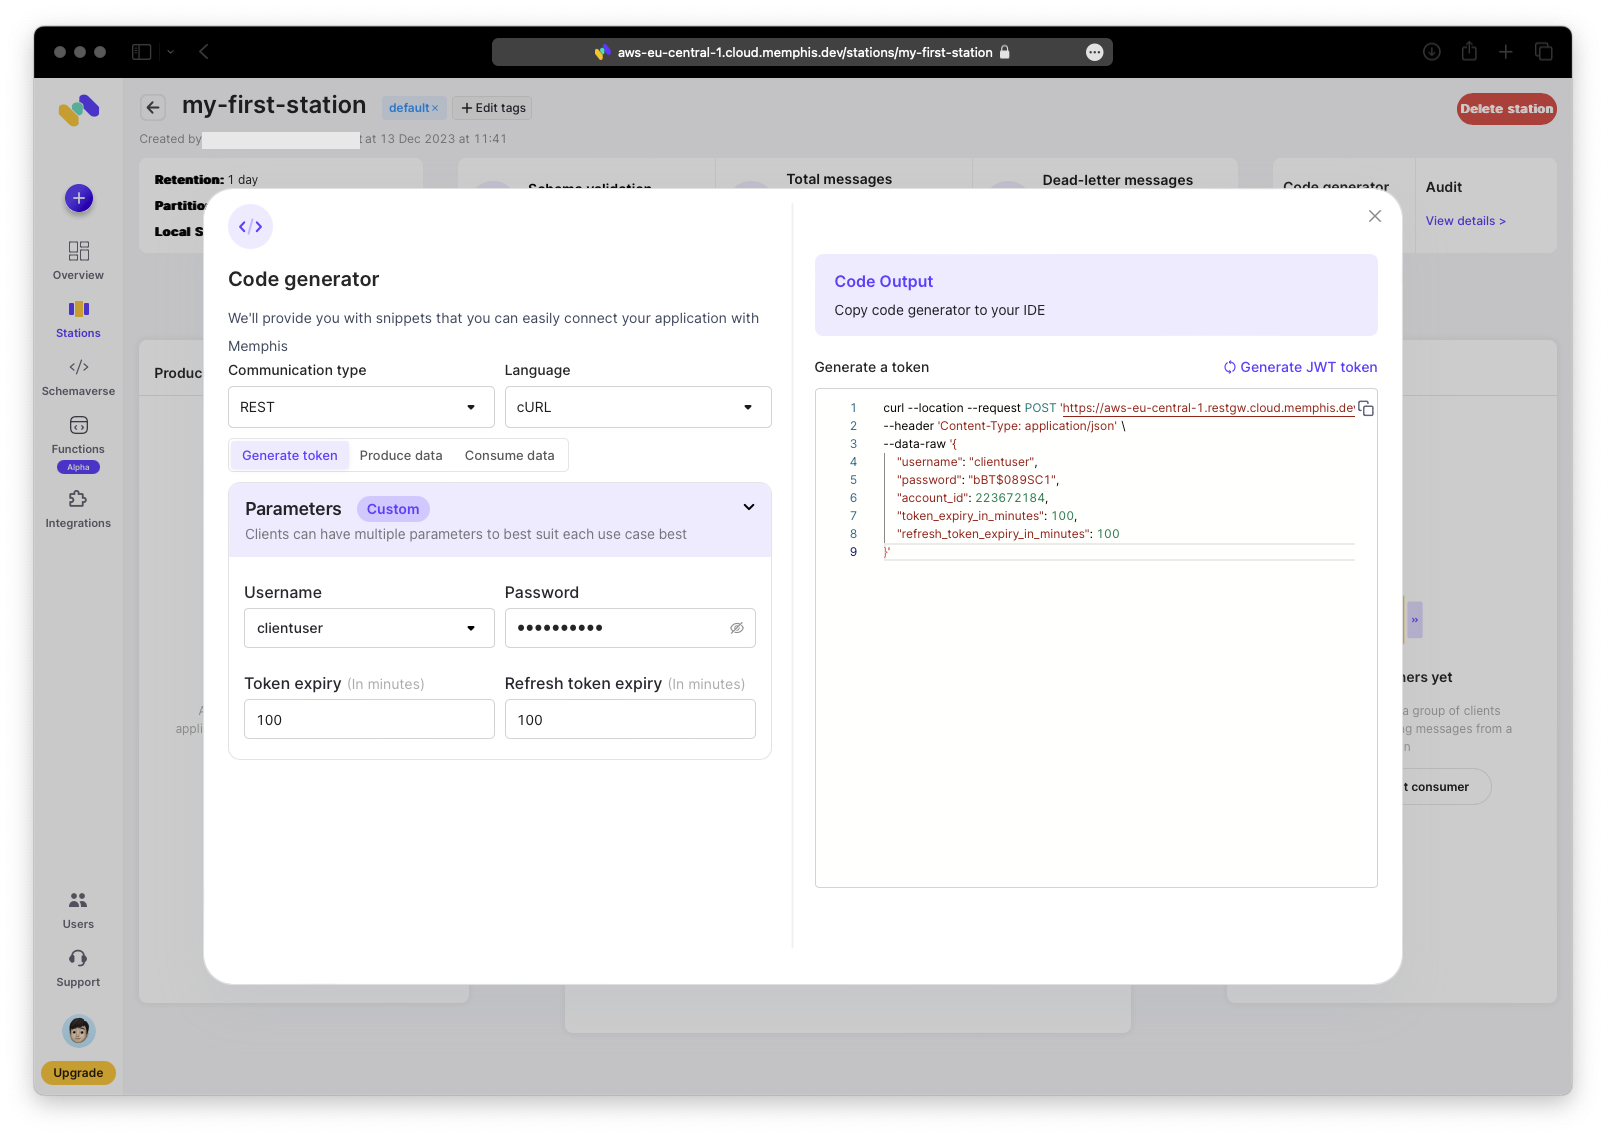Collapse the Parameters section chevron
This screenshot has height=1137, width=1606.
point(748,508)
